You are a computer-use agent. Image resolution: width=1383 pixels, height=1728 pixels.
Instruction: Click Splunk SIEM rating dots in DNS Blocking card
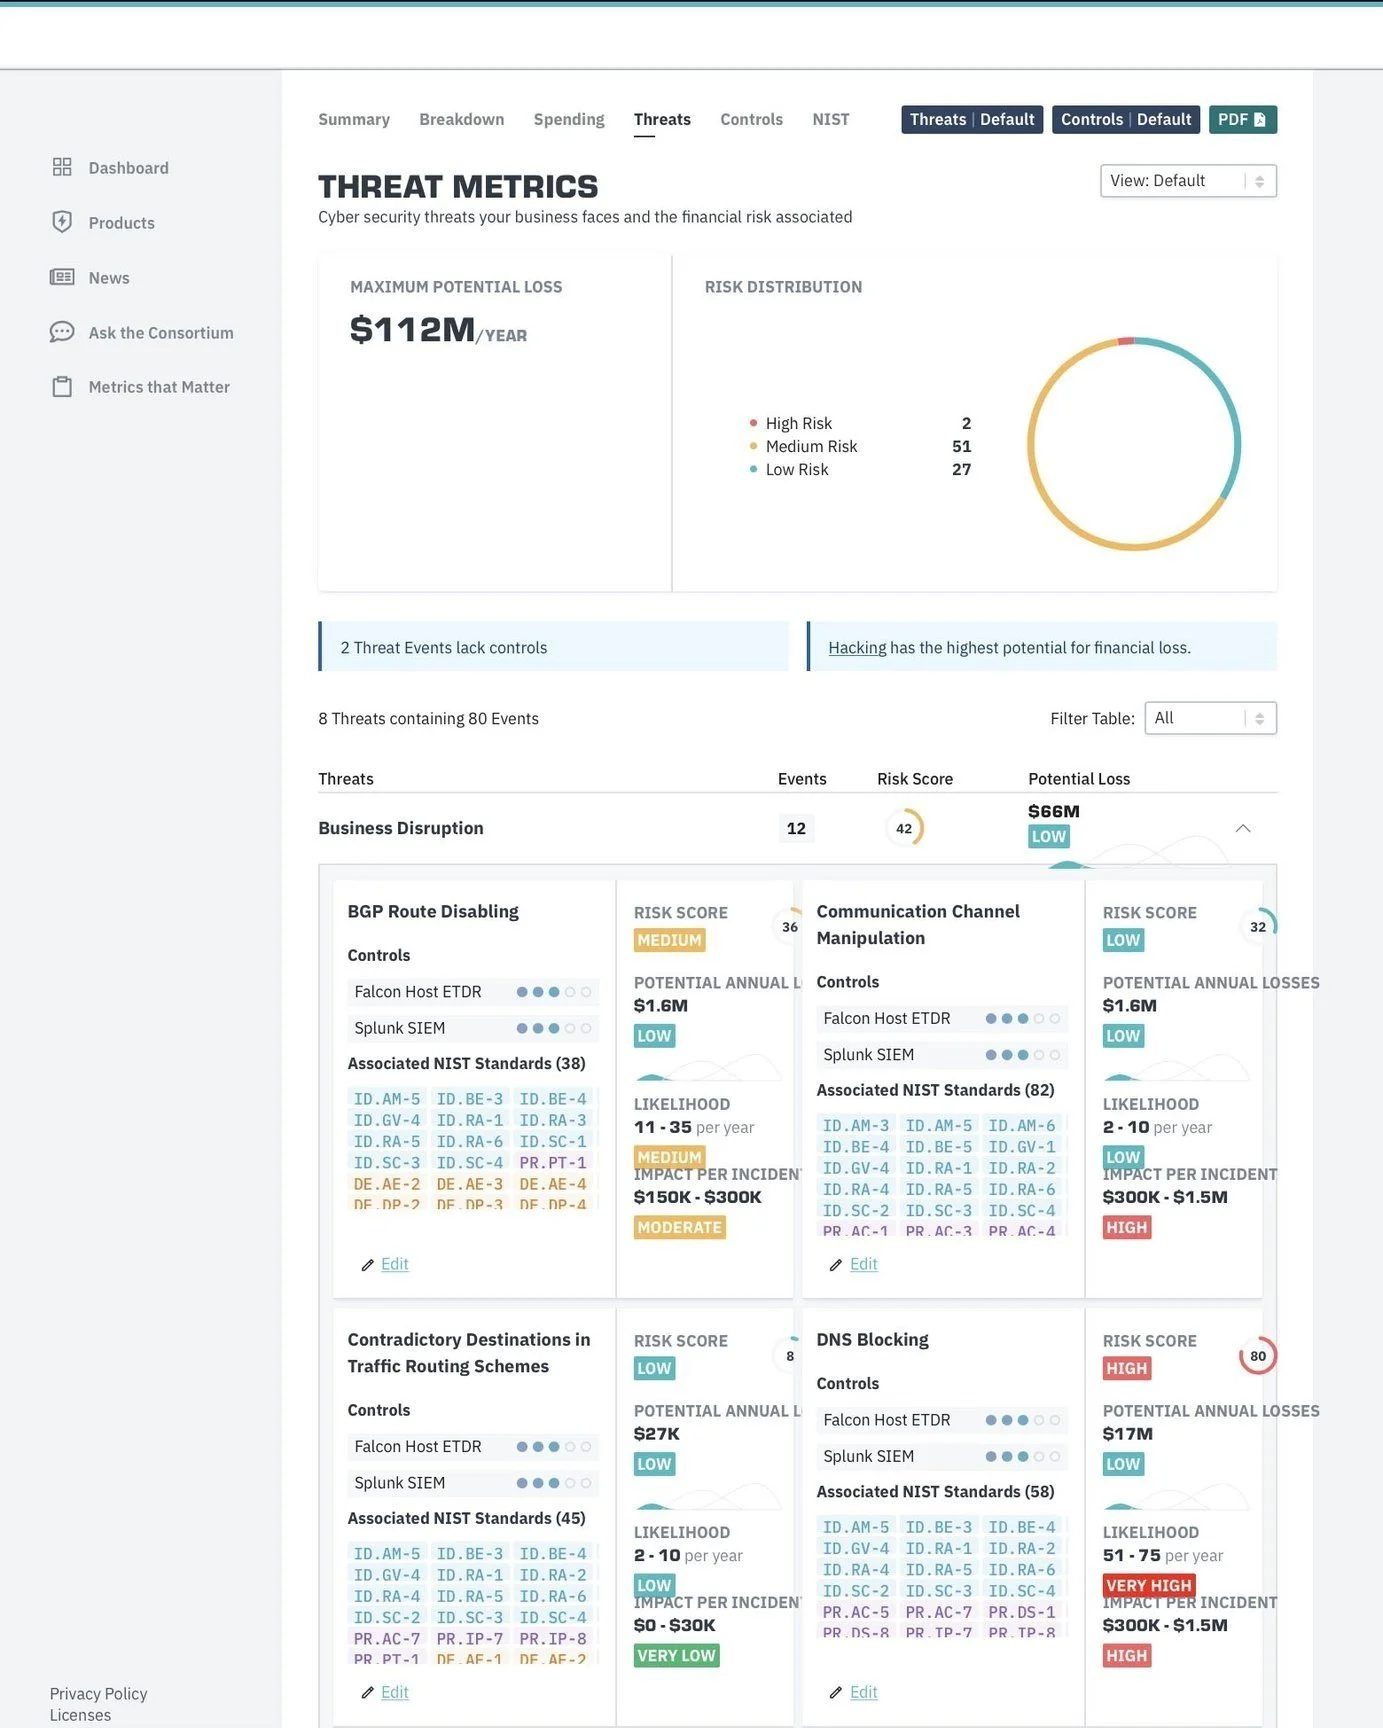(x=1023, y=1456)
